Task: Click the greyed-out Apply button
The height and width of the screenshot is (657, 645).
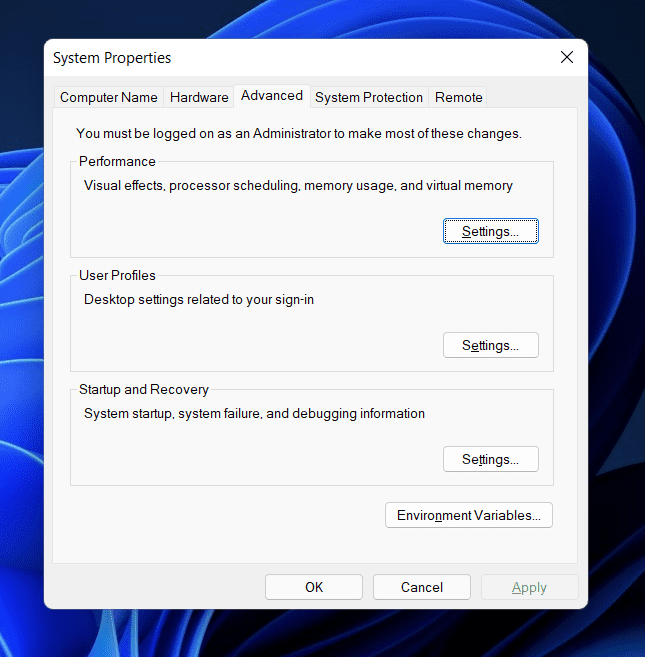Action: coord(529,587)
